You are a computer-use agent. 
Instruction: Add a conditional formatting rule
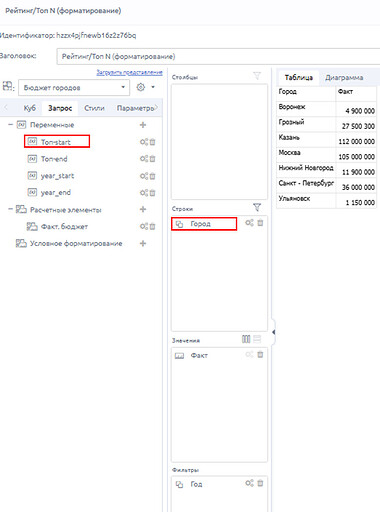coord(143,243)
